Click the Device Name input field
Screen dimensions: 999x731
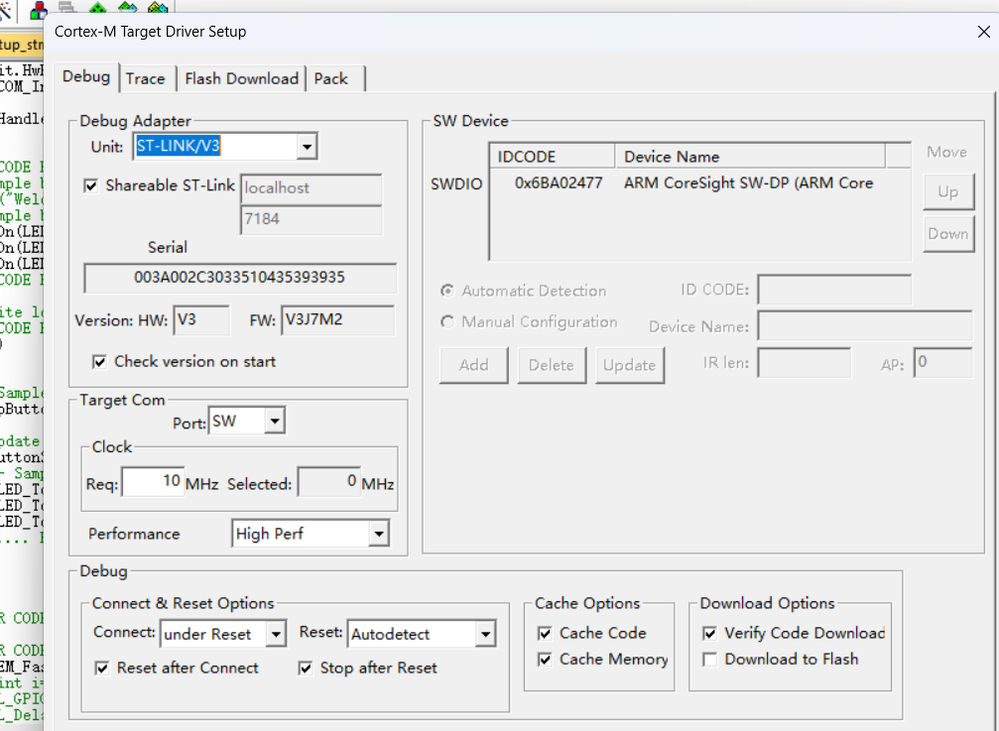[x=865, y=326]
